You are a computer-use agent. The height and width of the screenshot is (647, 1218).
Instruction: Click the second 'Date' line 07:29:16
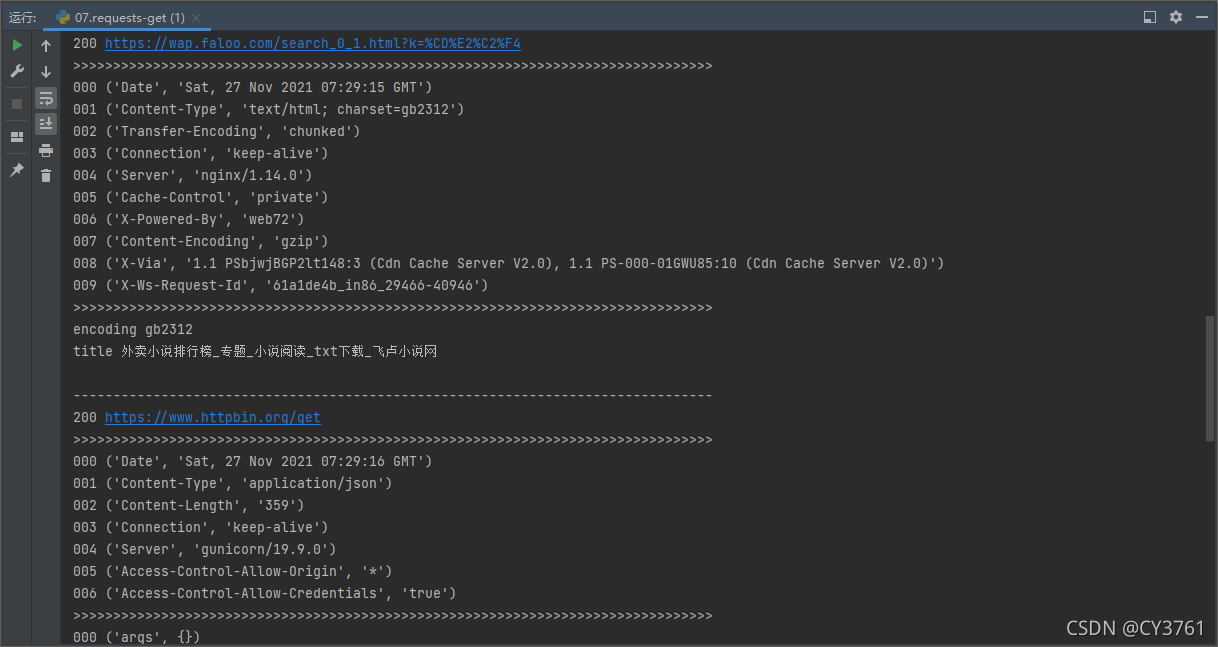pyautogui.click(x=253, y=462)
